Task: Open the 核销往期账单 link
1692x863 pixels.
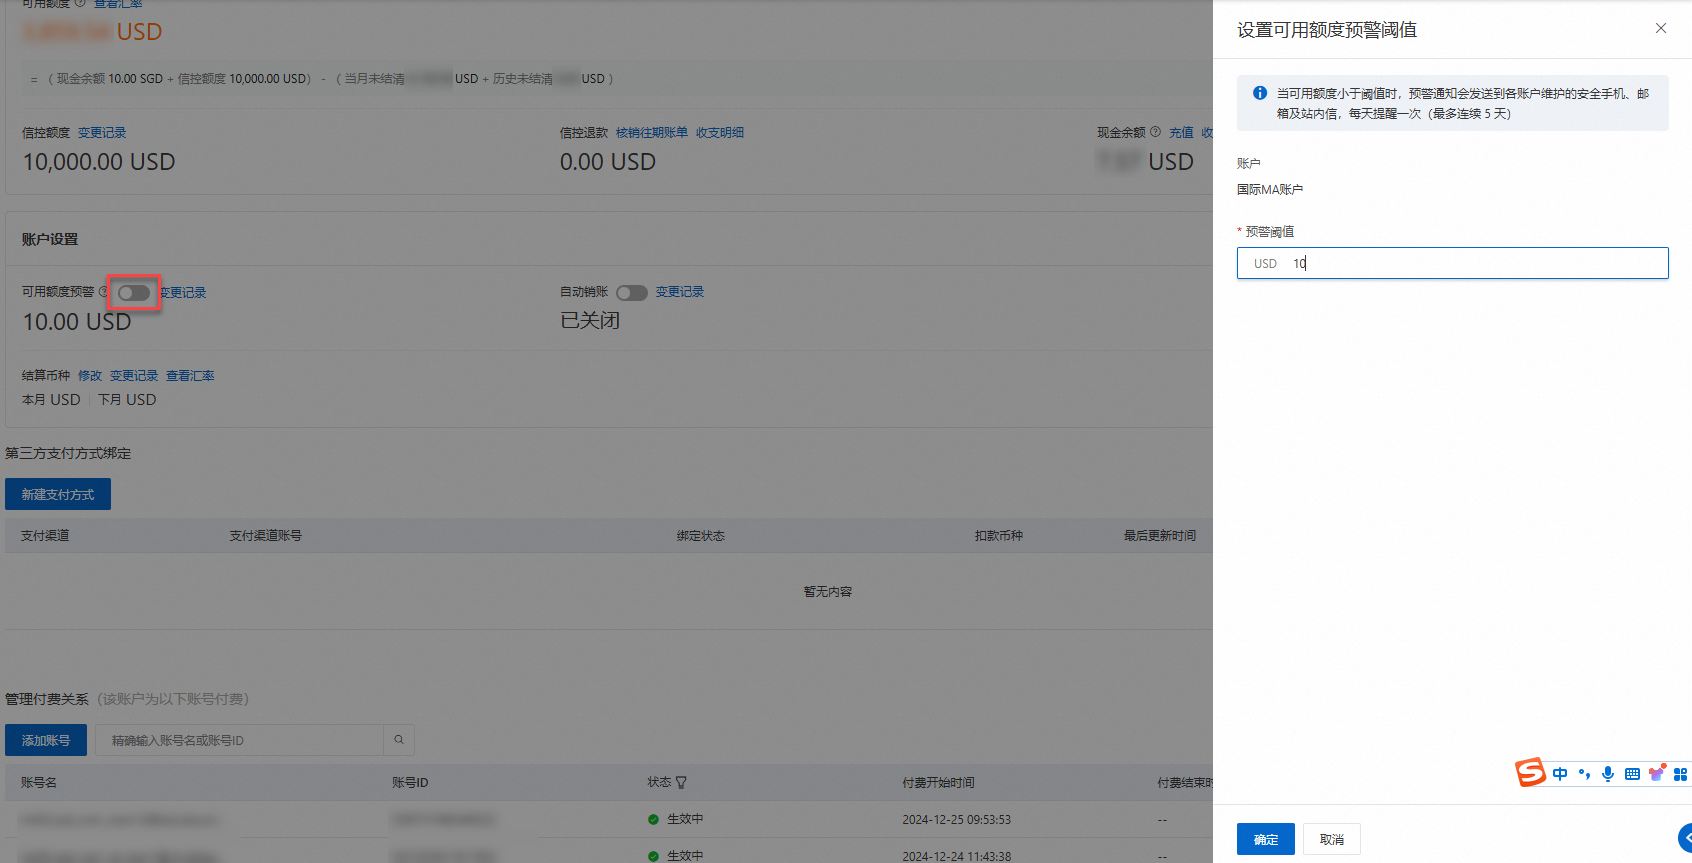Action: coord(652,133)
